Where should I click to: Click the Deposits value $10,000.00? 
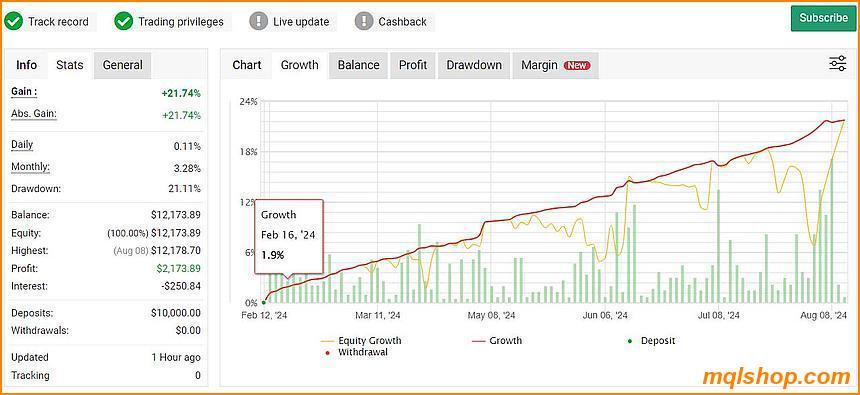(x=176, y=313)
